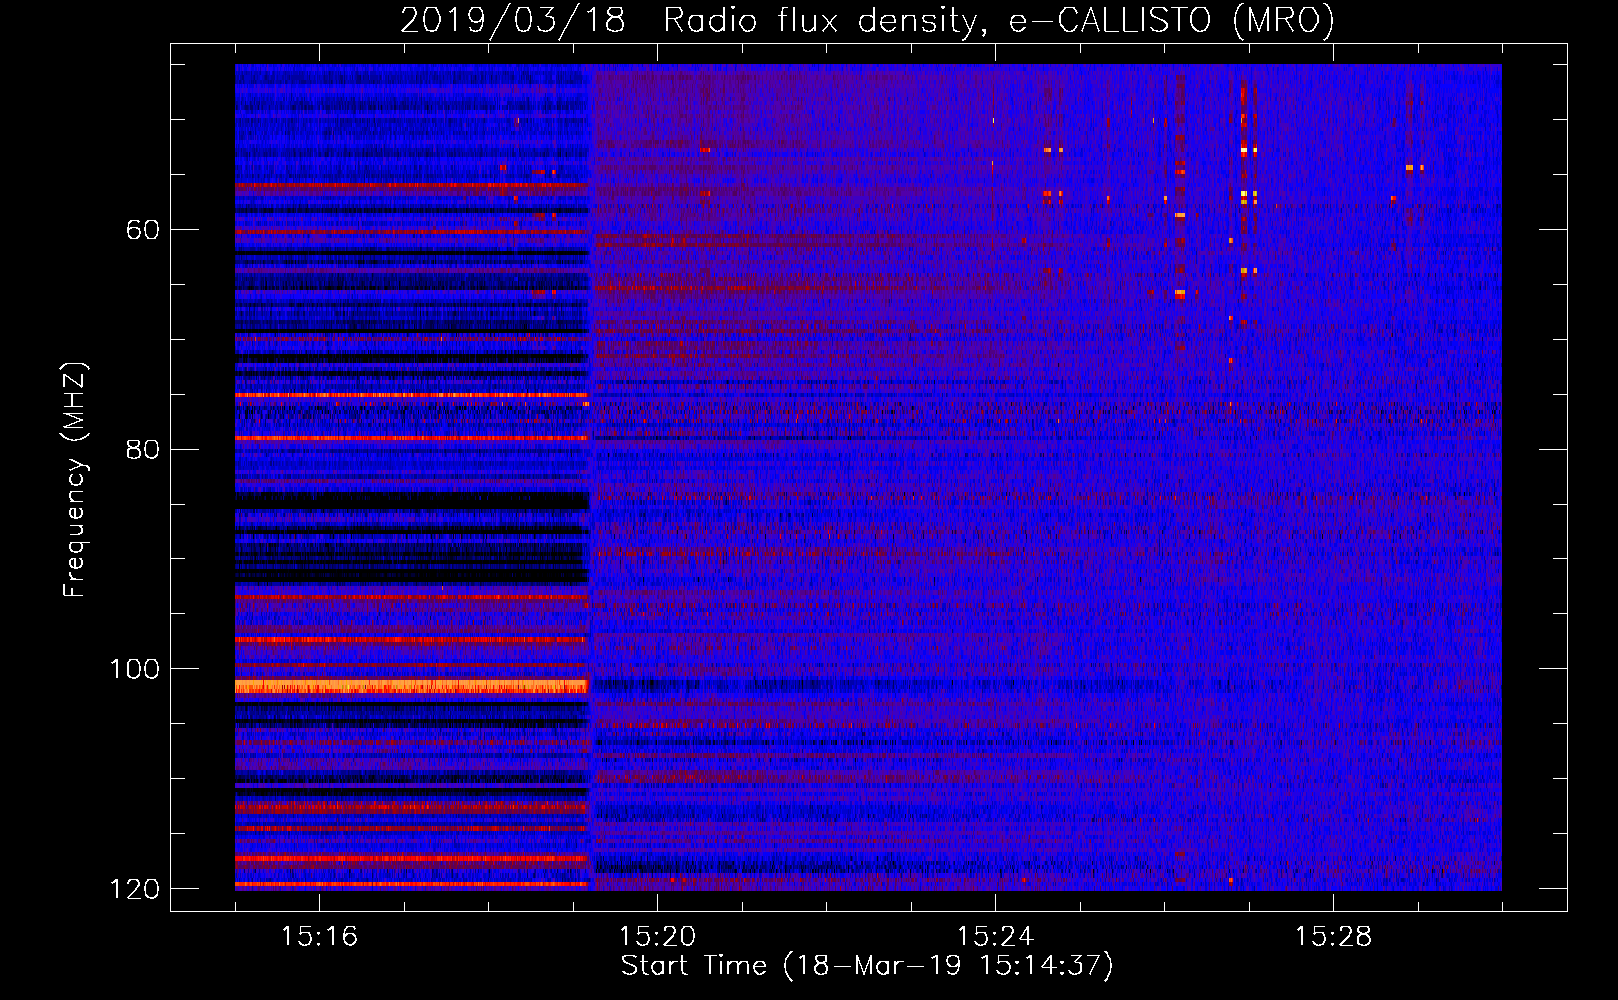The width and height of the screenshot is (1618, 1000).
Task: Click the bright yellow band near 101 MHz
Action: [411, 686]
